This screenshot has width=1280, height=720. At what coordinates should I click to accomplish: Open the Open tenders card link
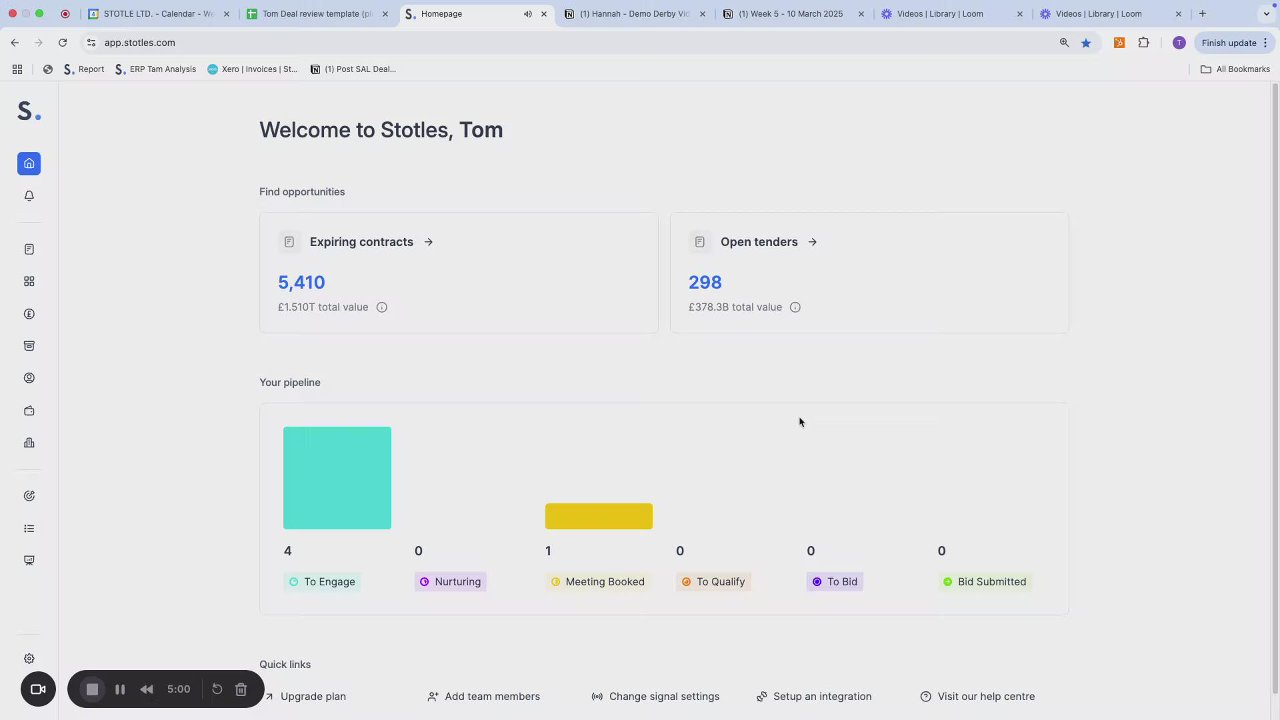click(x=768, y=242)
